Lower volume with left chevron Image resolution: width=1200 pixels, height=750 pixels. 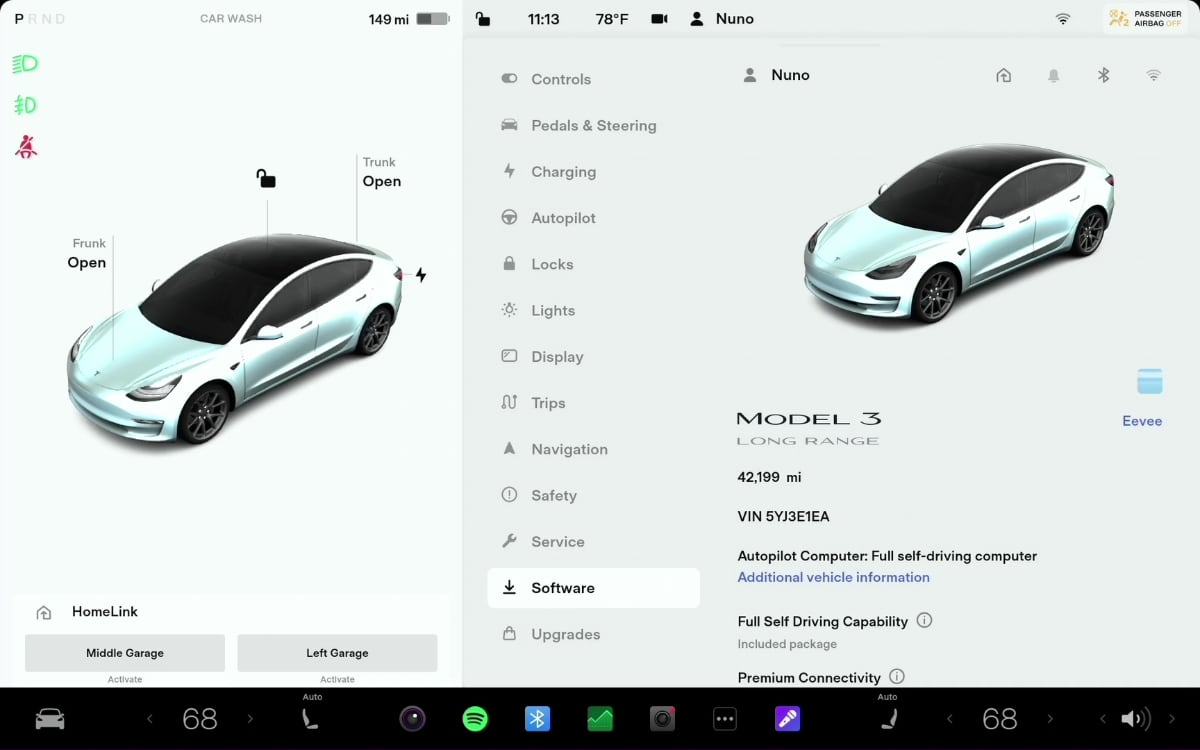tap(1103, 718)
